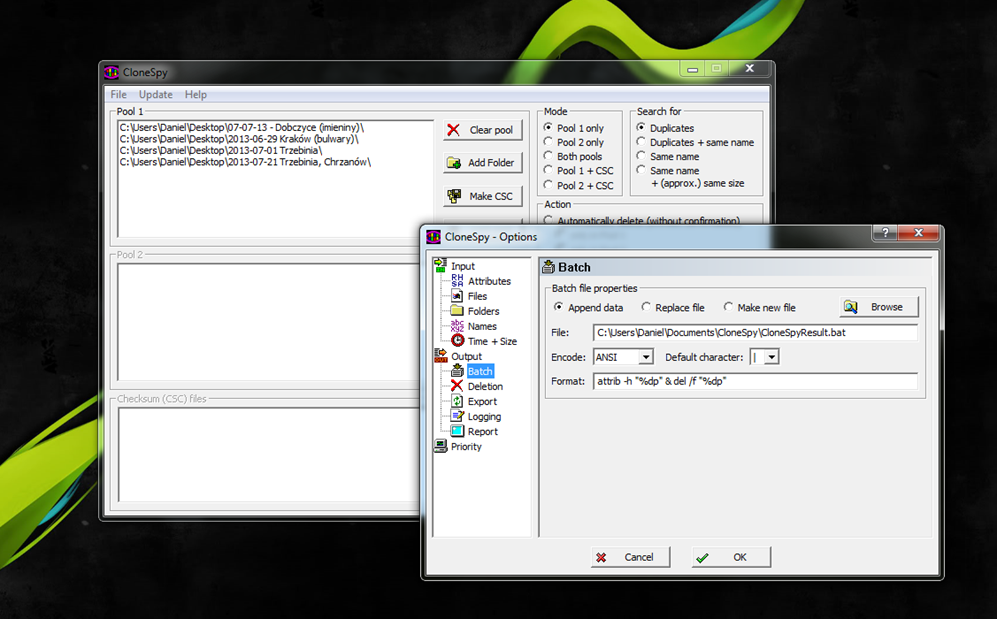Image resolution: width=997 pixels, height=619 pixels.
Task: Open the Encode ANSI dropdown
Action: pyautogui.click(x=645, y=357)
